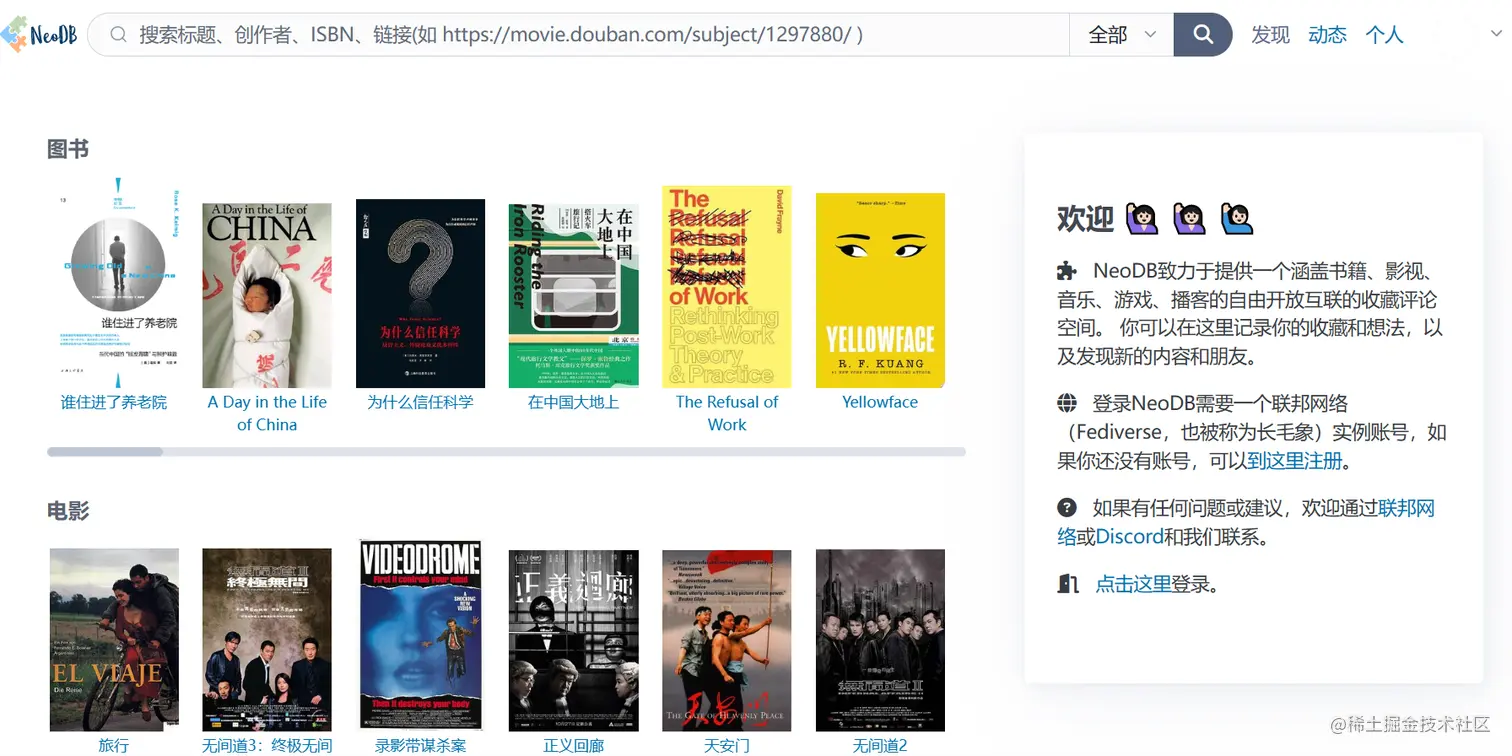This screenshot has width=1512, height=756.
Task: Click the NeoDB logo
Action: (x=39, y=35)
